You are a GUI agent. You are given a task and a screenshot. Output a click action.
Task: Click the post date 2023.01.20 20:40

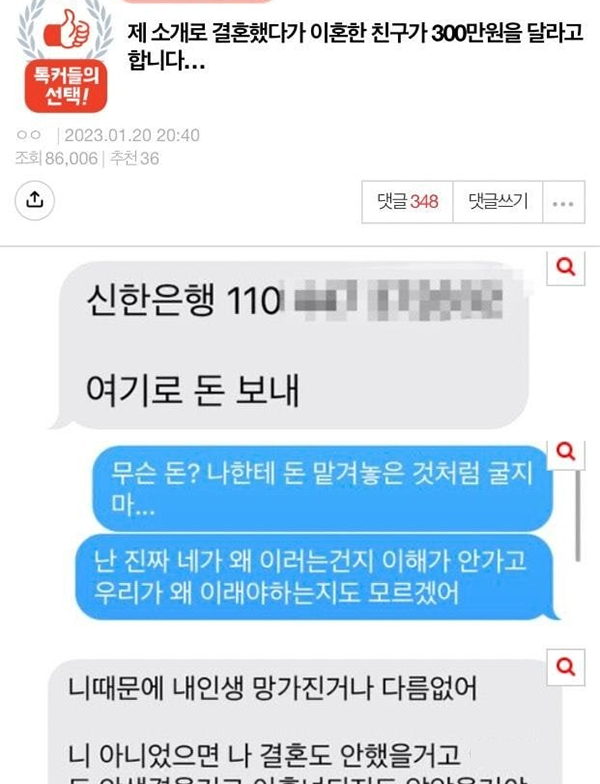(132, 135)
